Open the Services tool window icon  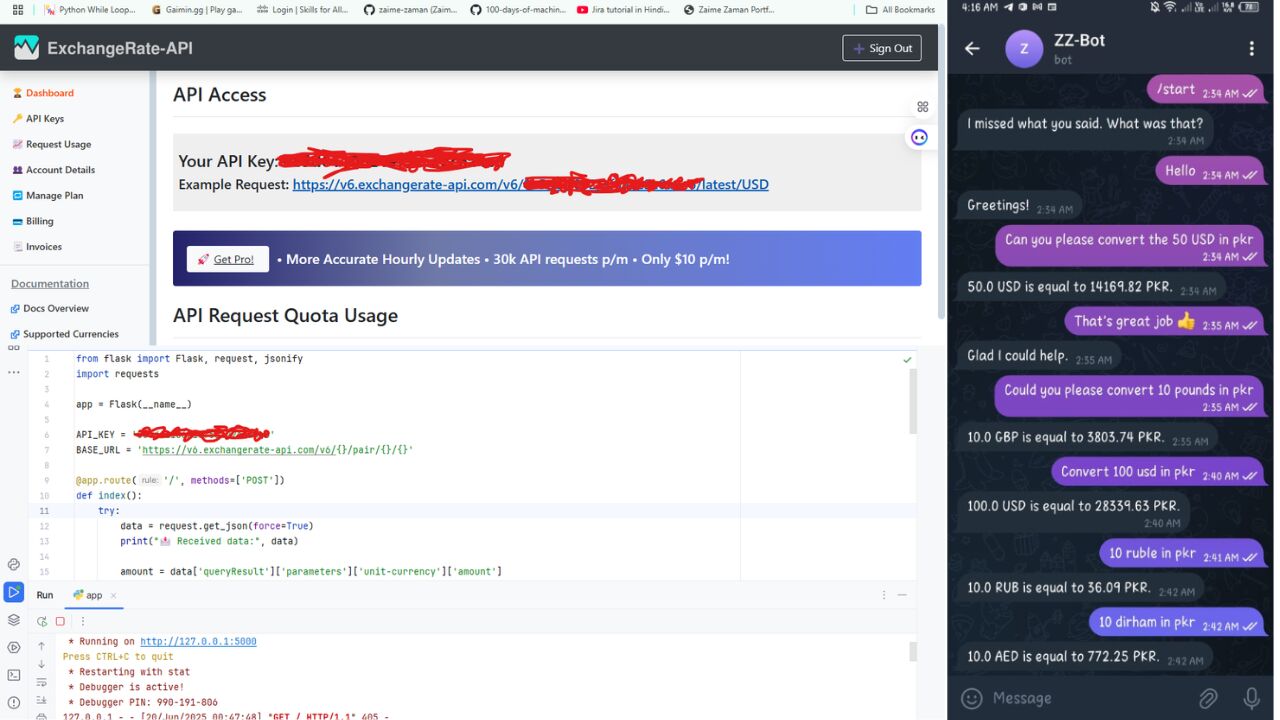coord(14,647)
